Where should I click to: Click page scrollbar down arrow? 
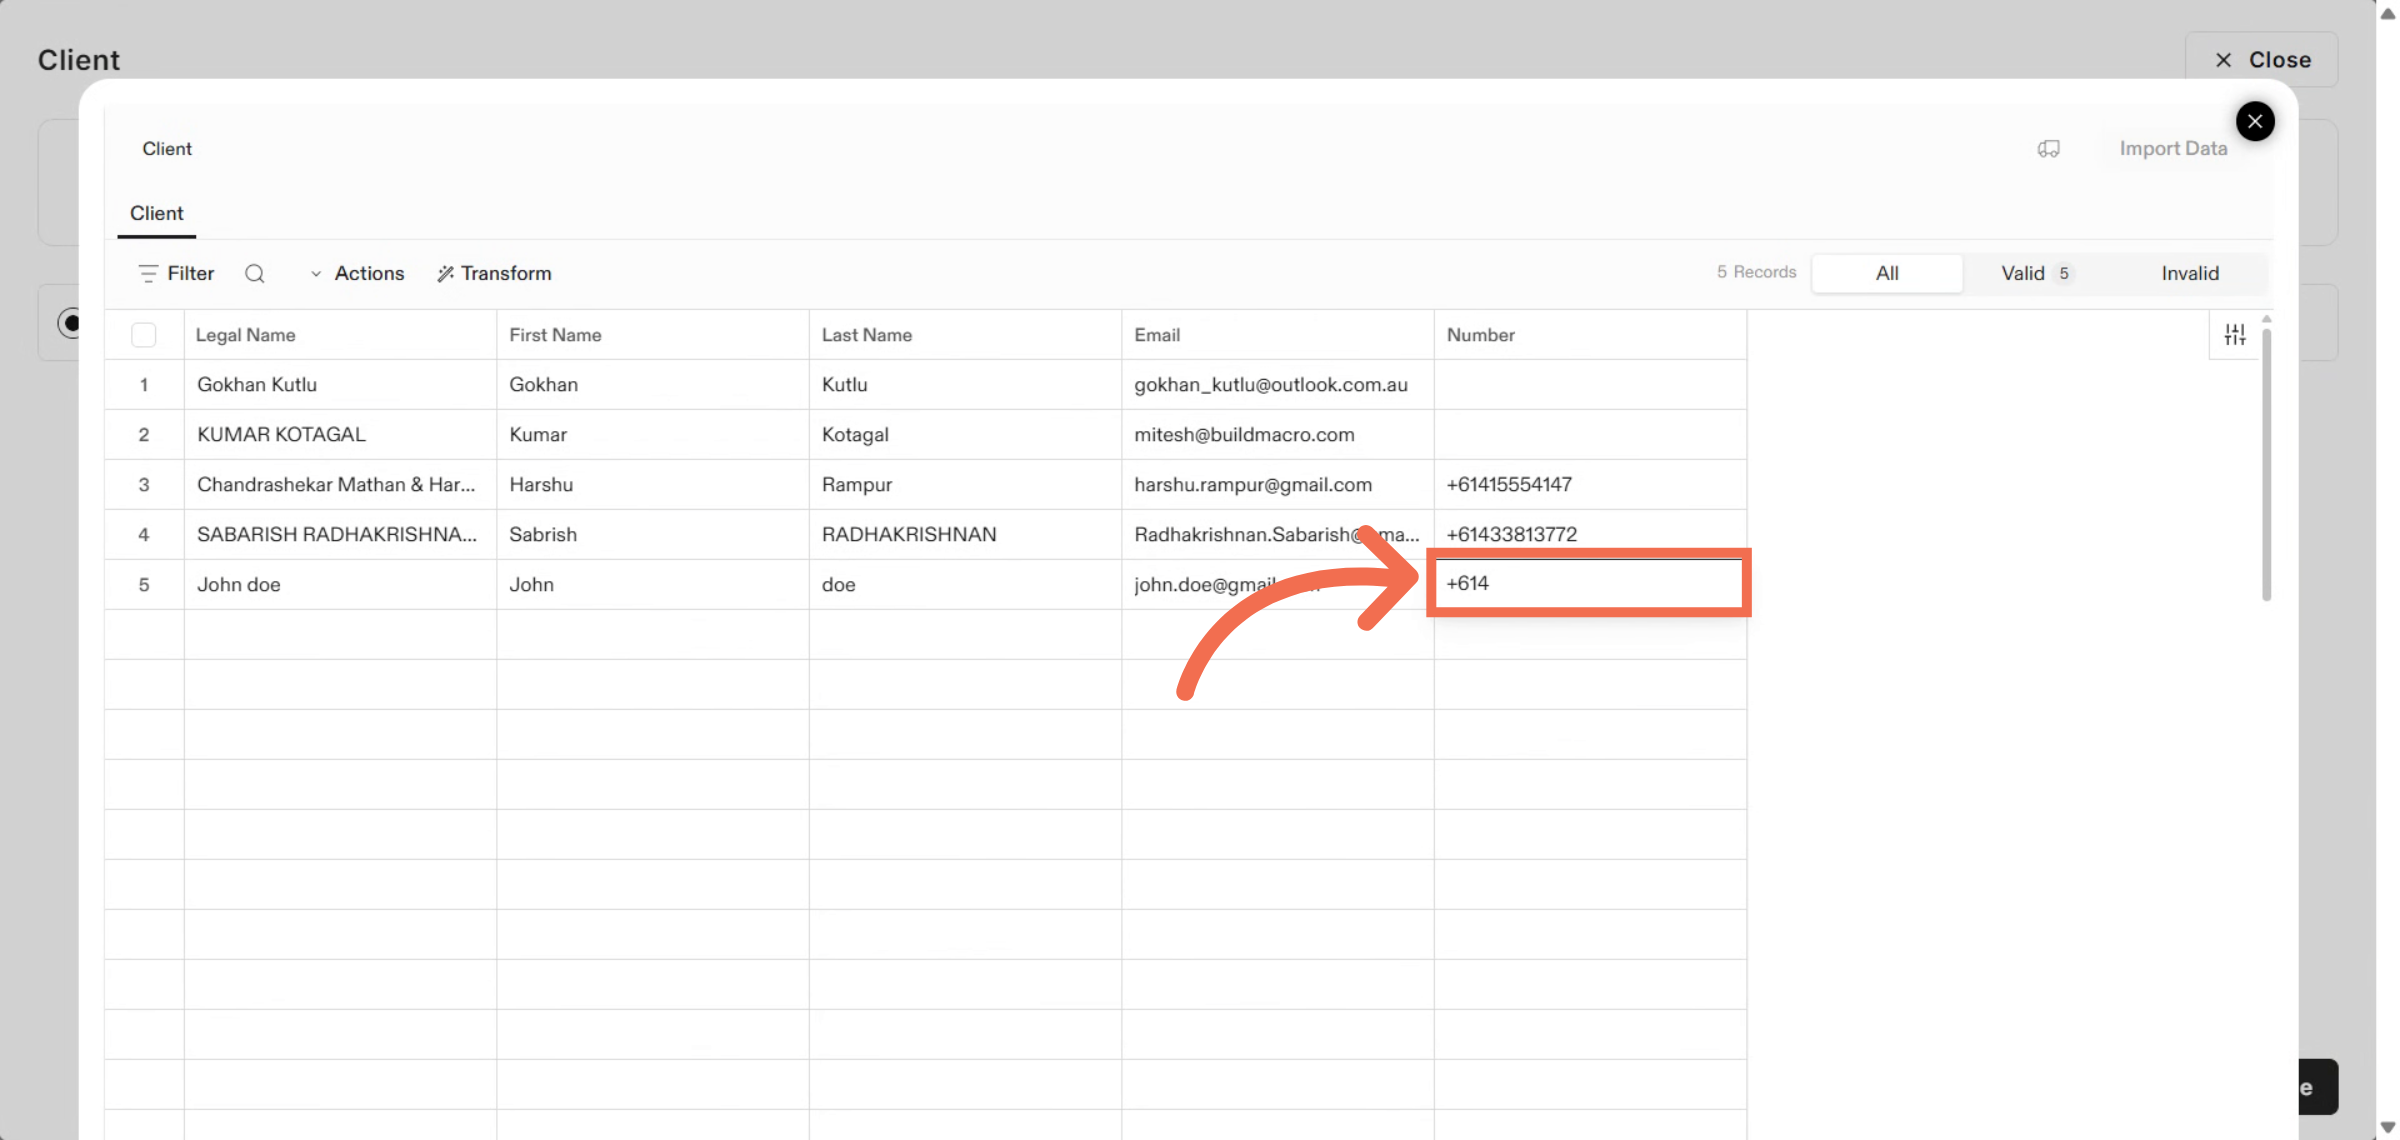(2387, 1127)
